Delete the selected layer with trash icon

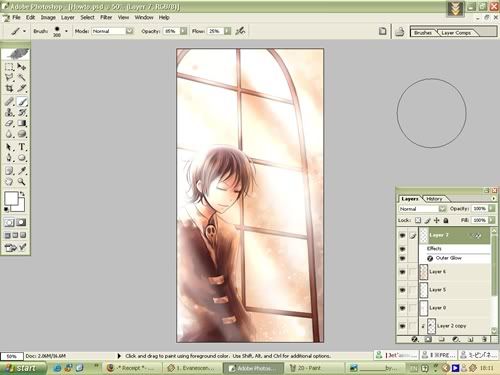coord(484,339)
